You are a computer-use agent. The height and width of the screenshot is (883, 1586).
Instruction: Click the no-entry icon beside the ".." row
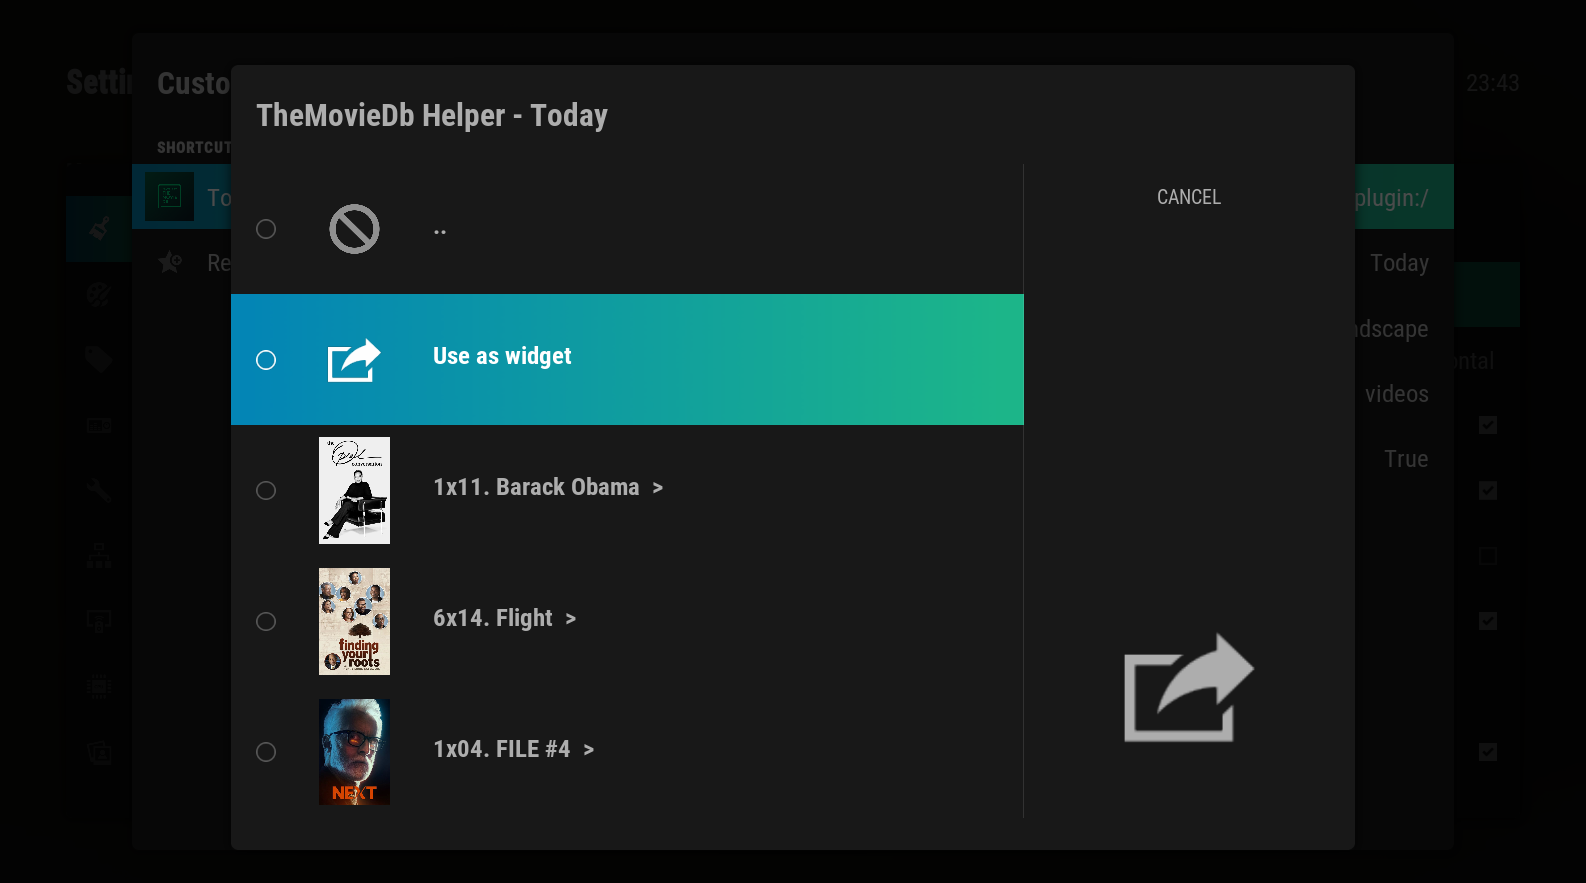[354, 229]
